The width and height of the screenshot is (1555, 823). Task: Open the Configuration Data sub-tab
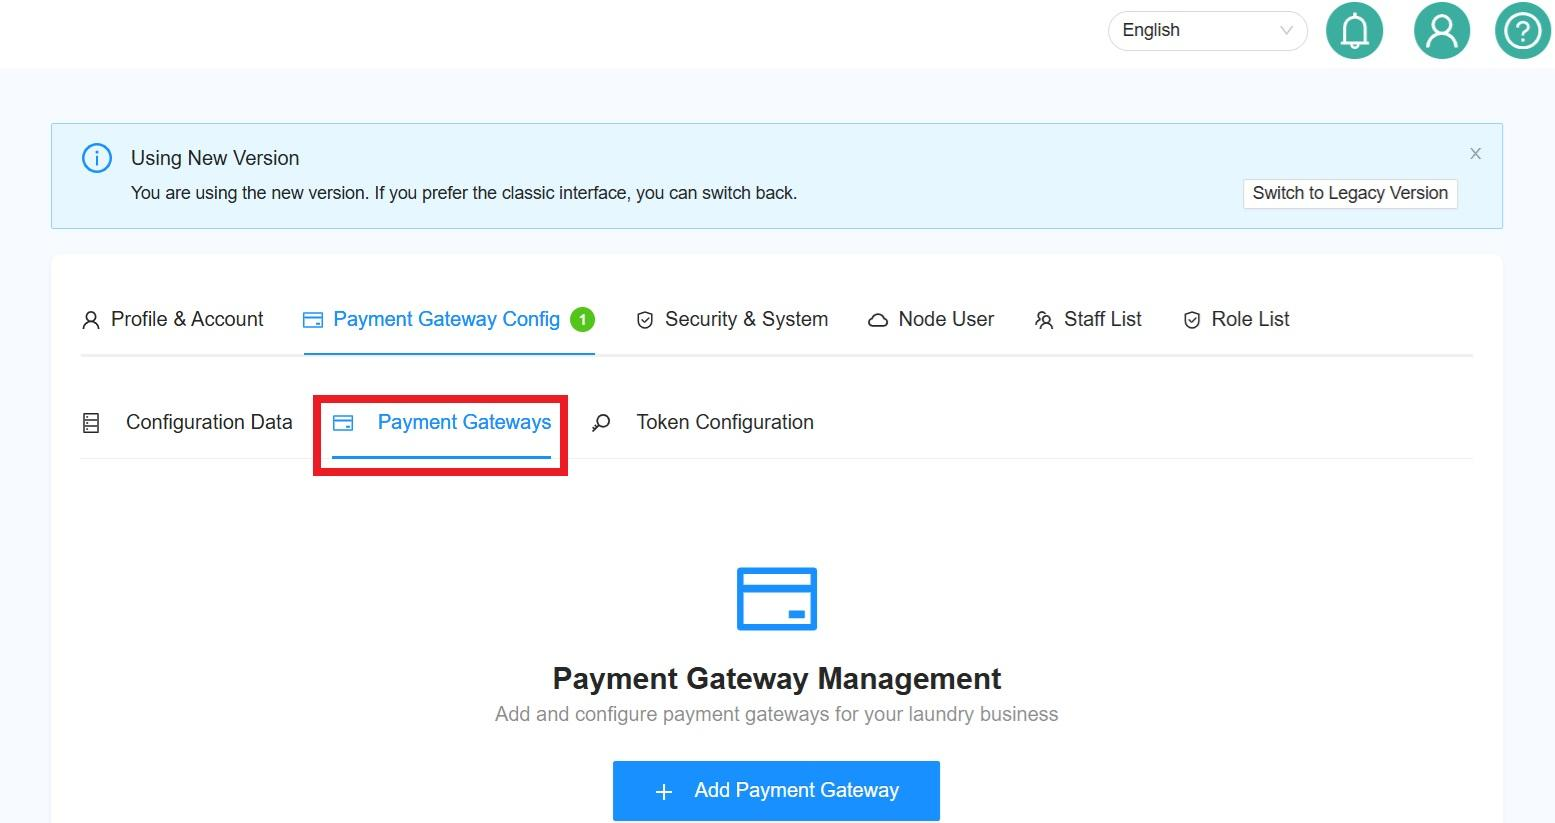coord(188,422)
